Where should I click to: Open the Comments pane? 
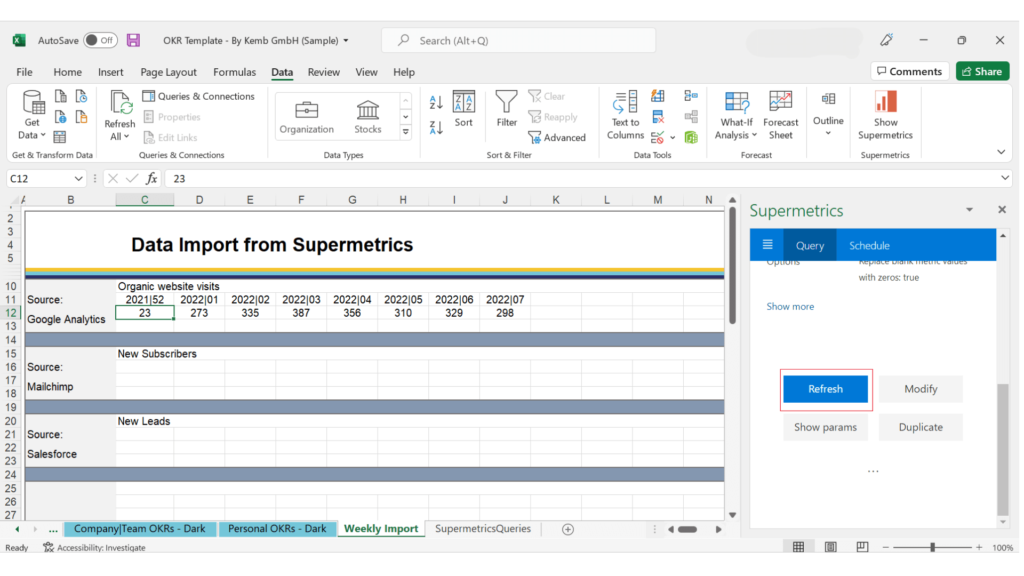point(910,71)
